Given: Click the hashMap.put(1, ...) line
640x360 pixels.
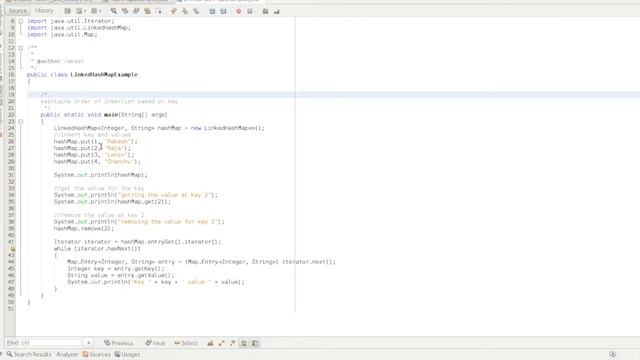Looking at the screenshot, I should [96, 142].
